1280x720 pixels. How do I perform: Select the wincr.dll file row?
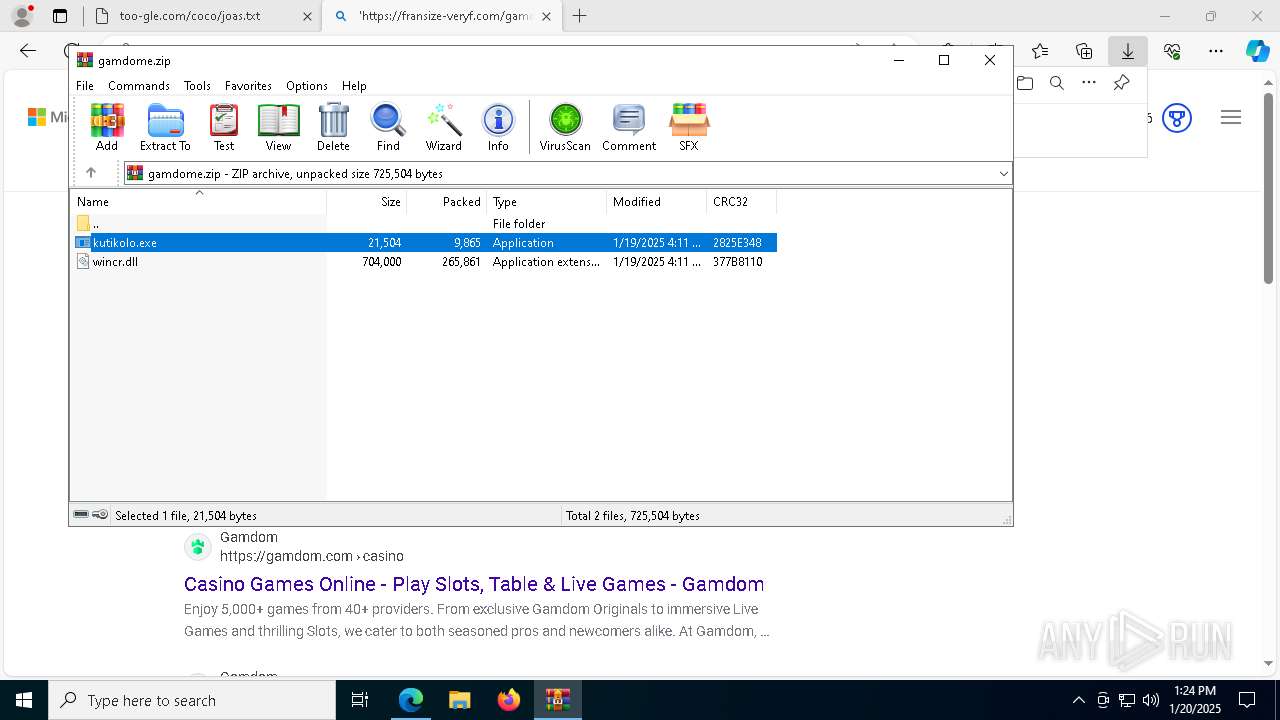point(424,262)
